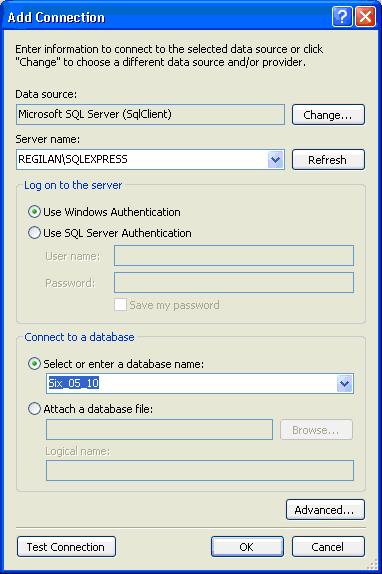This screenshot has height=574, width=382.
Task: Click the Change... data source button
Action: tap(328, 115)
